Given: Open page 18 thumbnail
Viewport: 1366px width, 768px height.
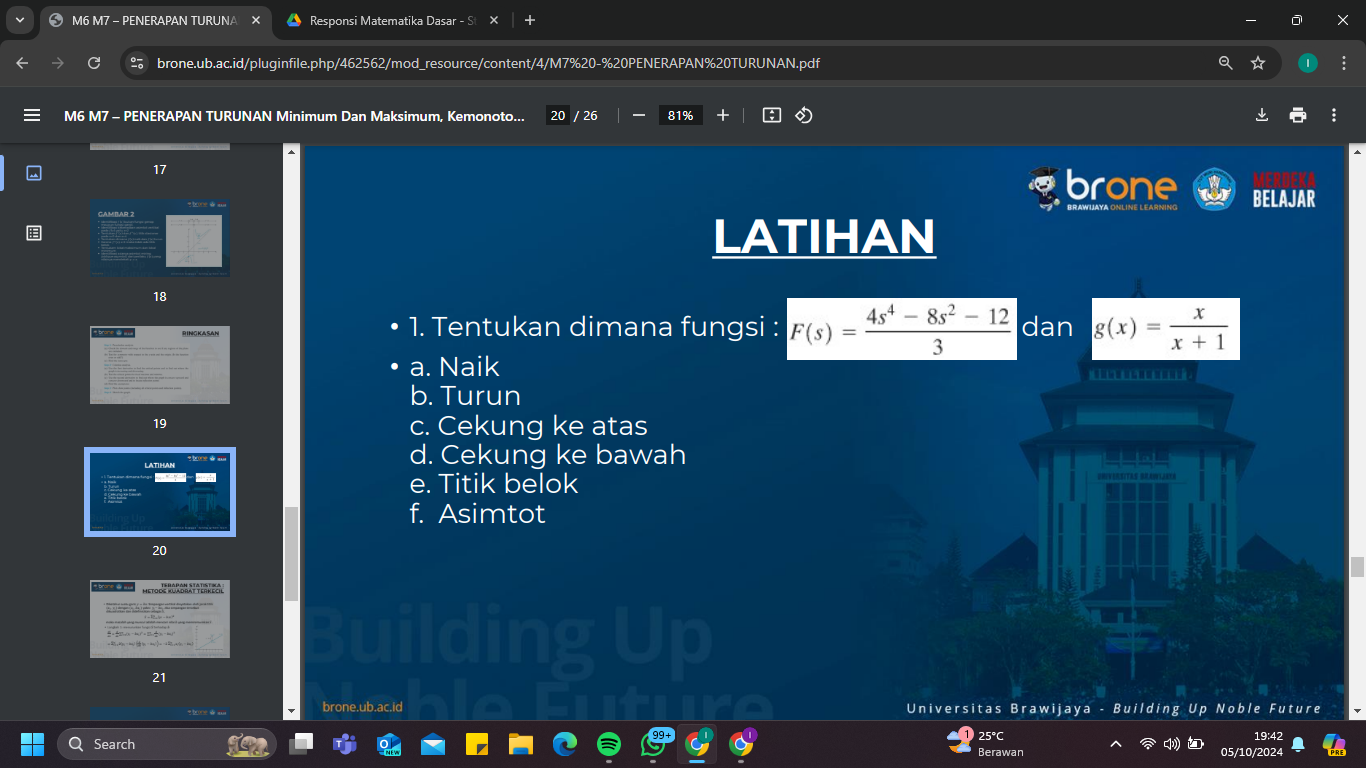Looking at the screenshot, I should tap(160, 239).
